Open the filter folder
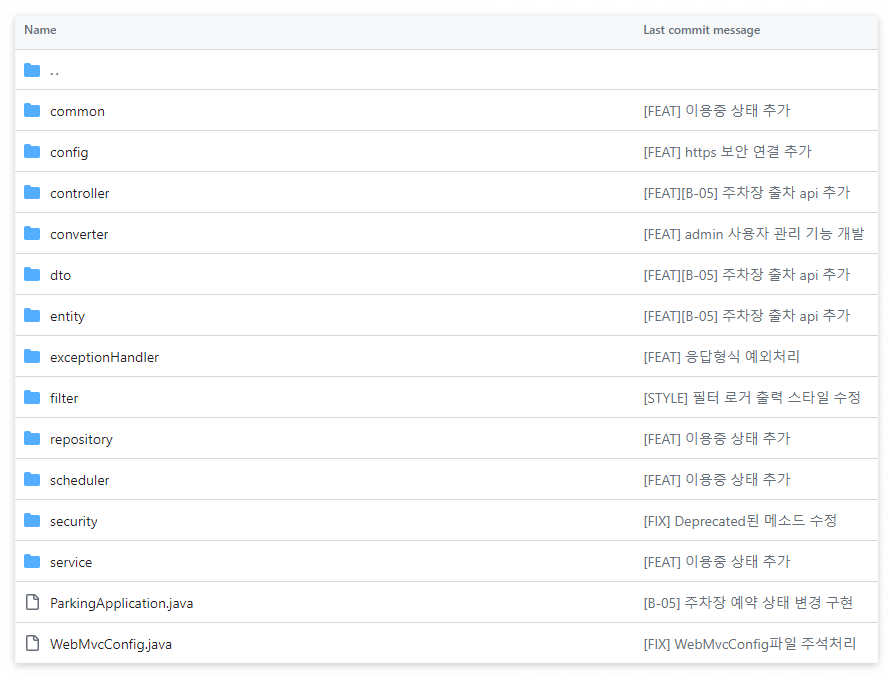893x678 pixels. [x=64, y=399]
